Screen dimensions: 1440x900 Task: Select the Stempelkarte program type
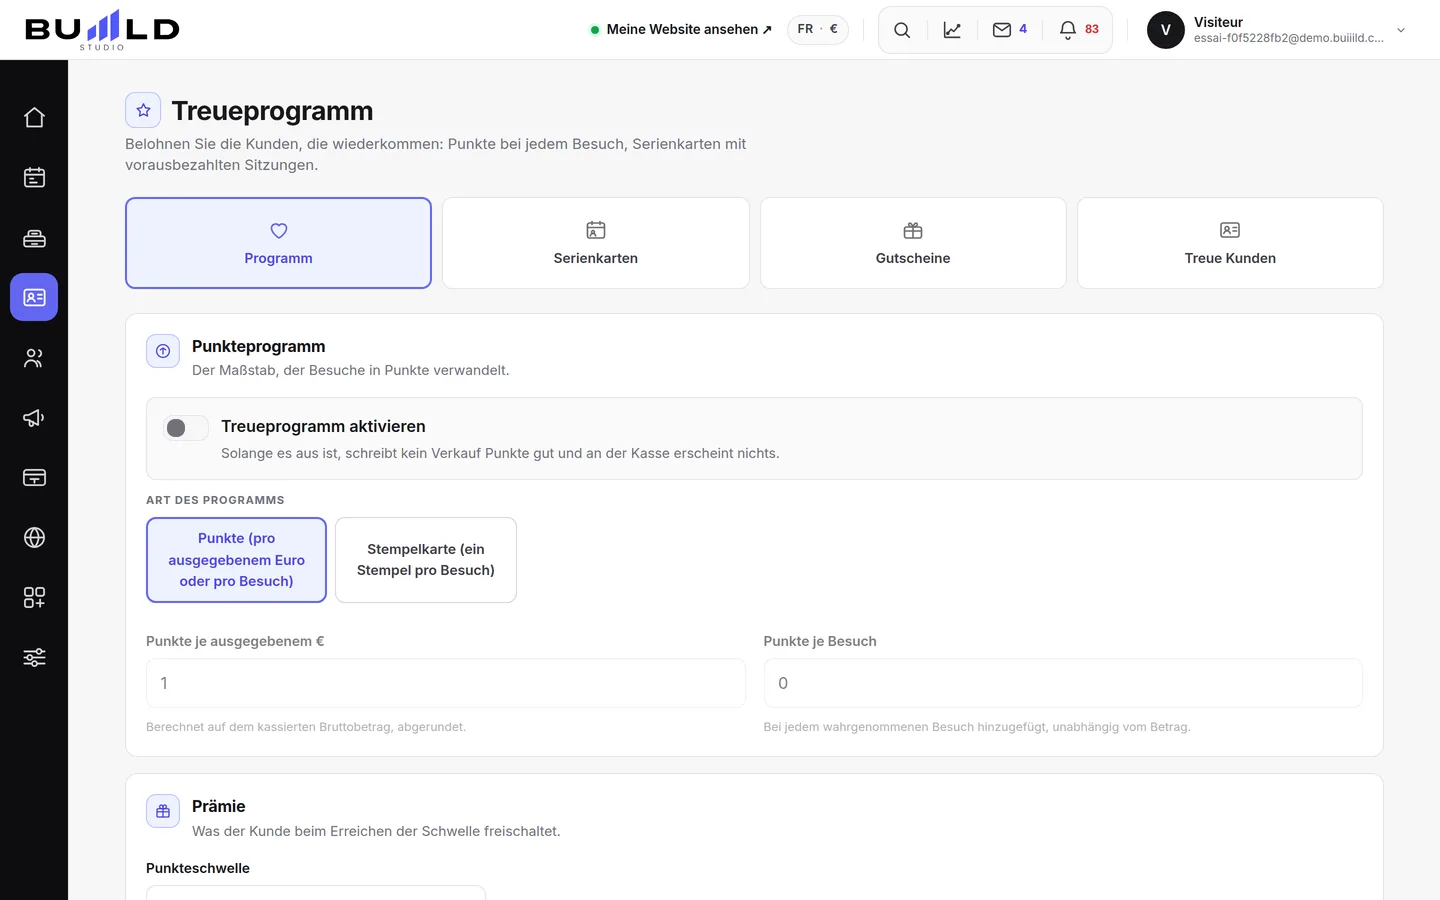point(426,560)
